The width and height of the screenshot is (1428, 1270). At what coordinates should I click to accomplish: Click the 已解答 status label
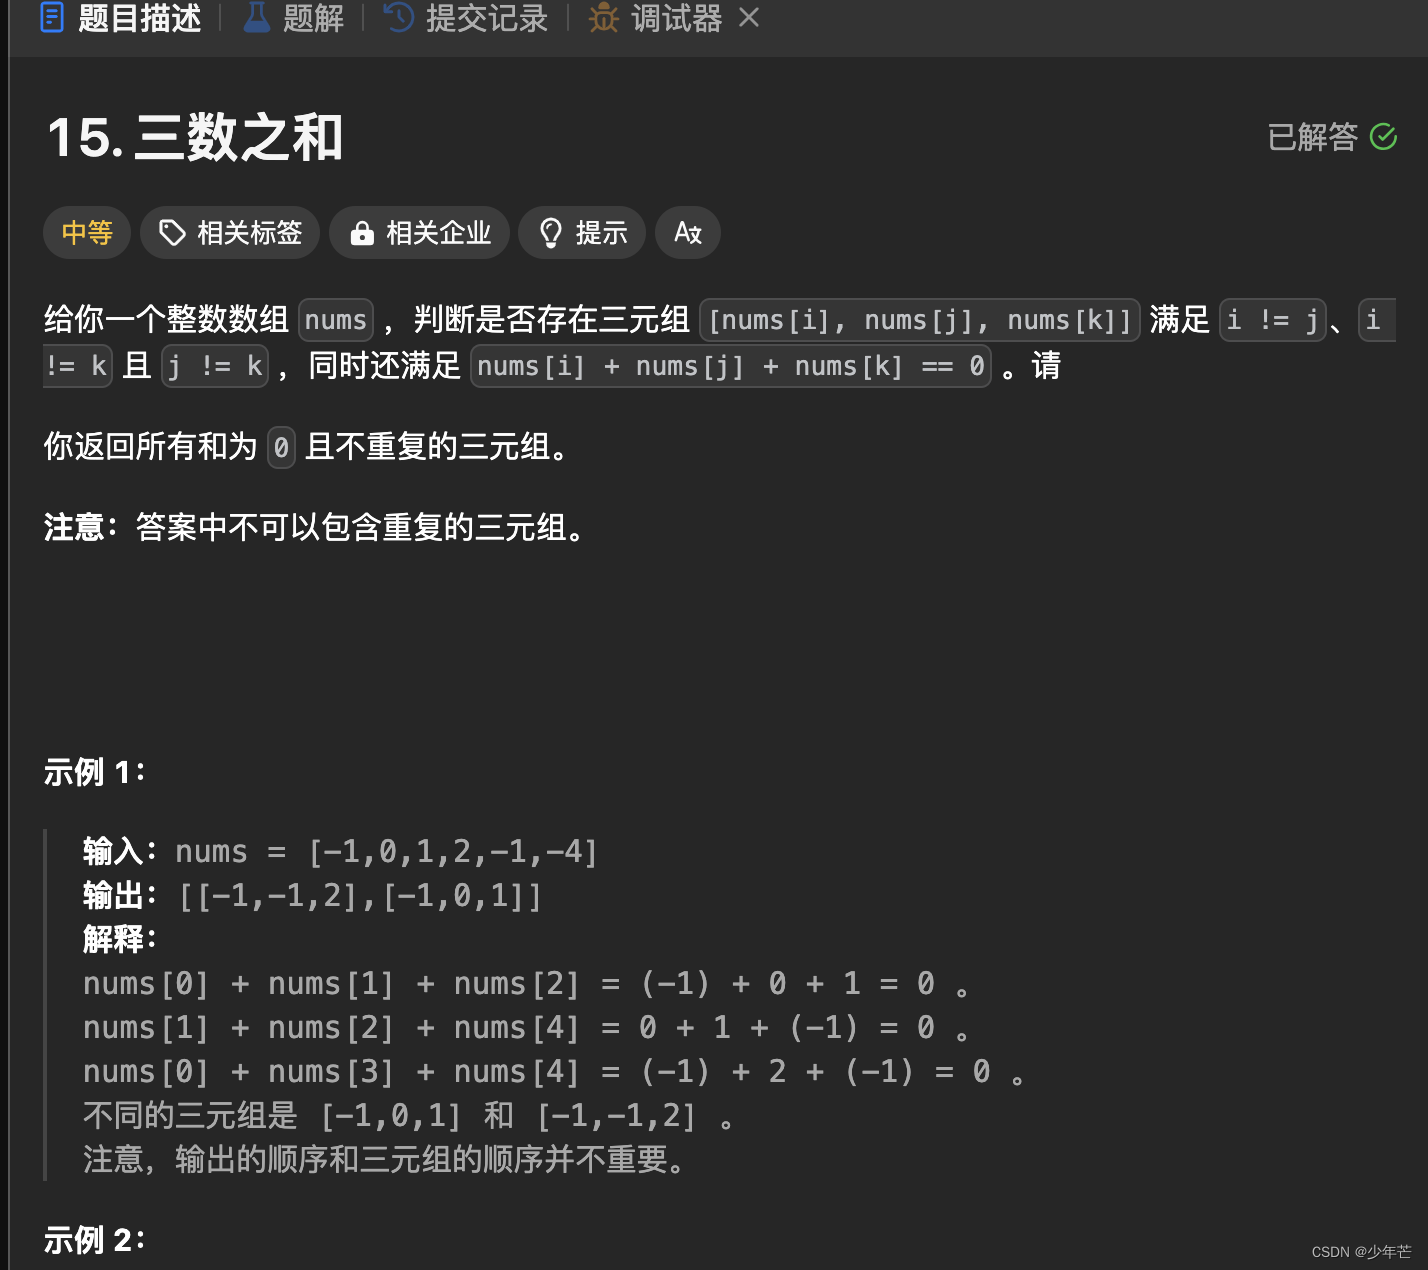(1312, 137)
